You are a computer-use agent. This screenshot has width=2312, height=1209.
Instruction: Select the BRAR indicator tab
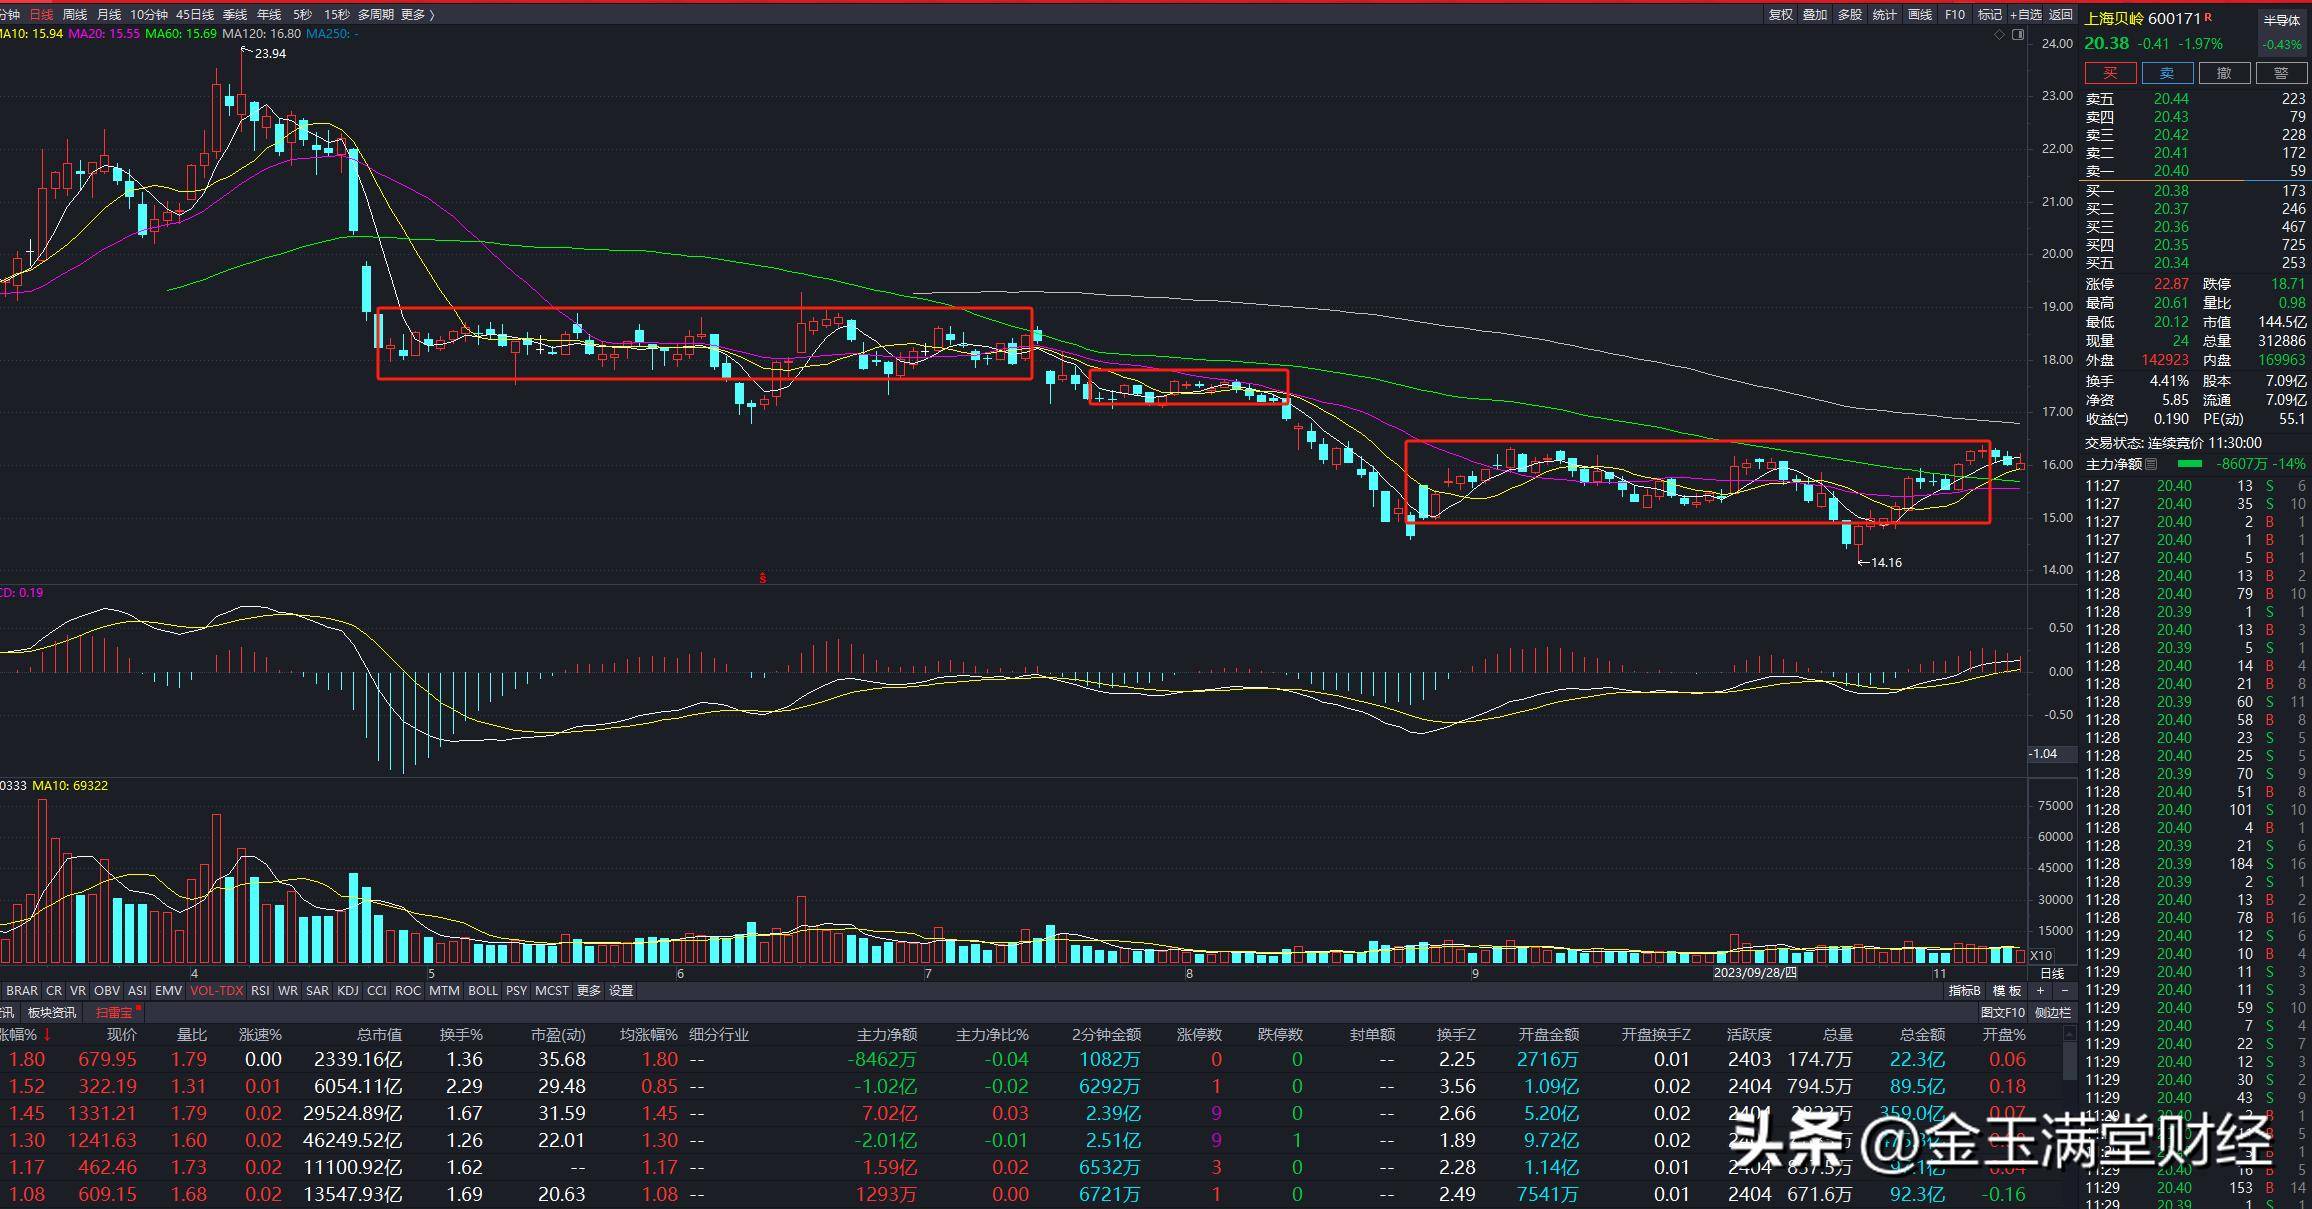coord(22,991)
